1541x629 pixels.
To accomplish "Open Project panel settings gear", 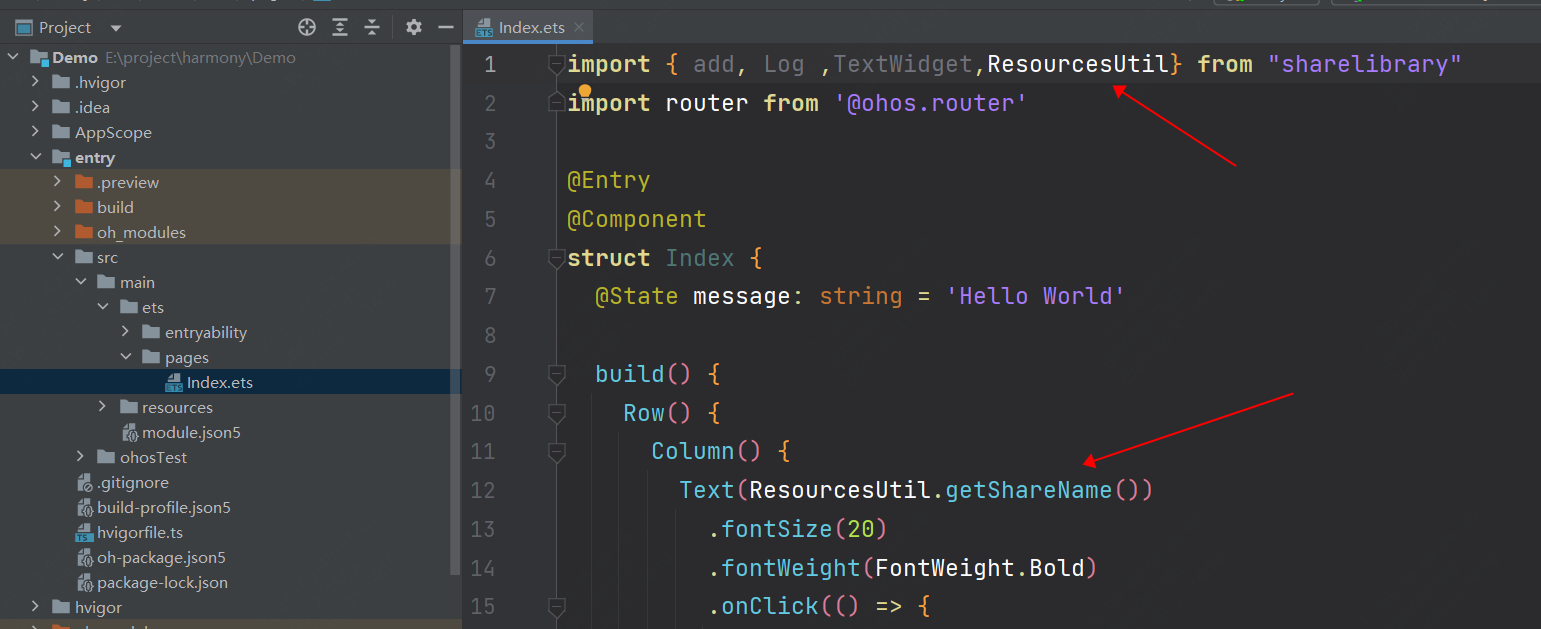I will [x=414, y=27].
